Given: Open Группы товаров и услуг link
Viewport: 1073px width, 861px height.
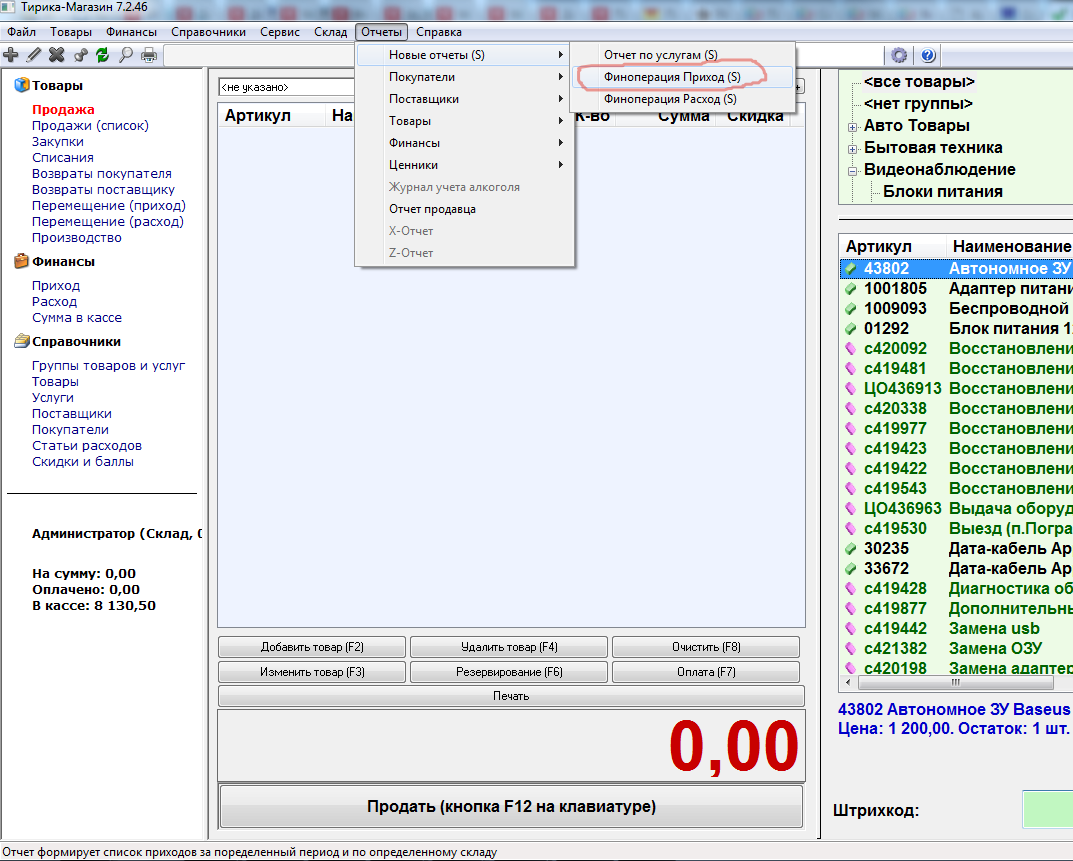Looking at the screenshot, I should pyautogui.click(x=108, y=365).
